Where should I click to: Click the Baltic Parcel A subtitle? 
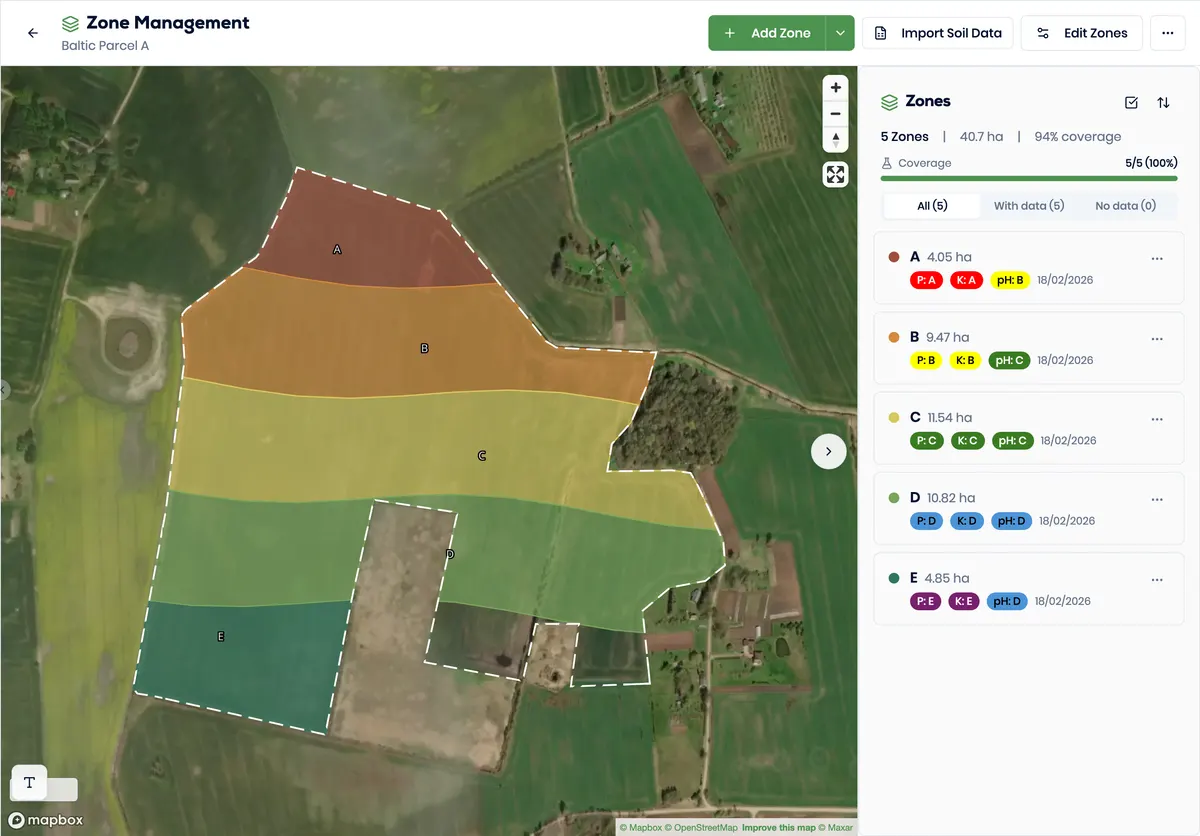click(105, 46)
